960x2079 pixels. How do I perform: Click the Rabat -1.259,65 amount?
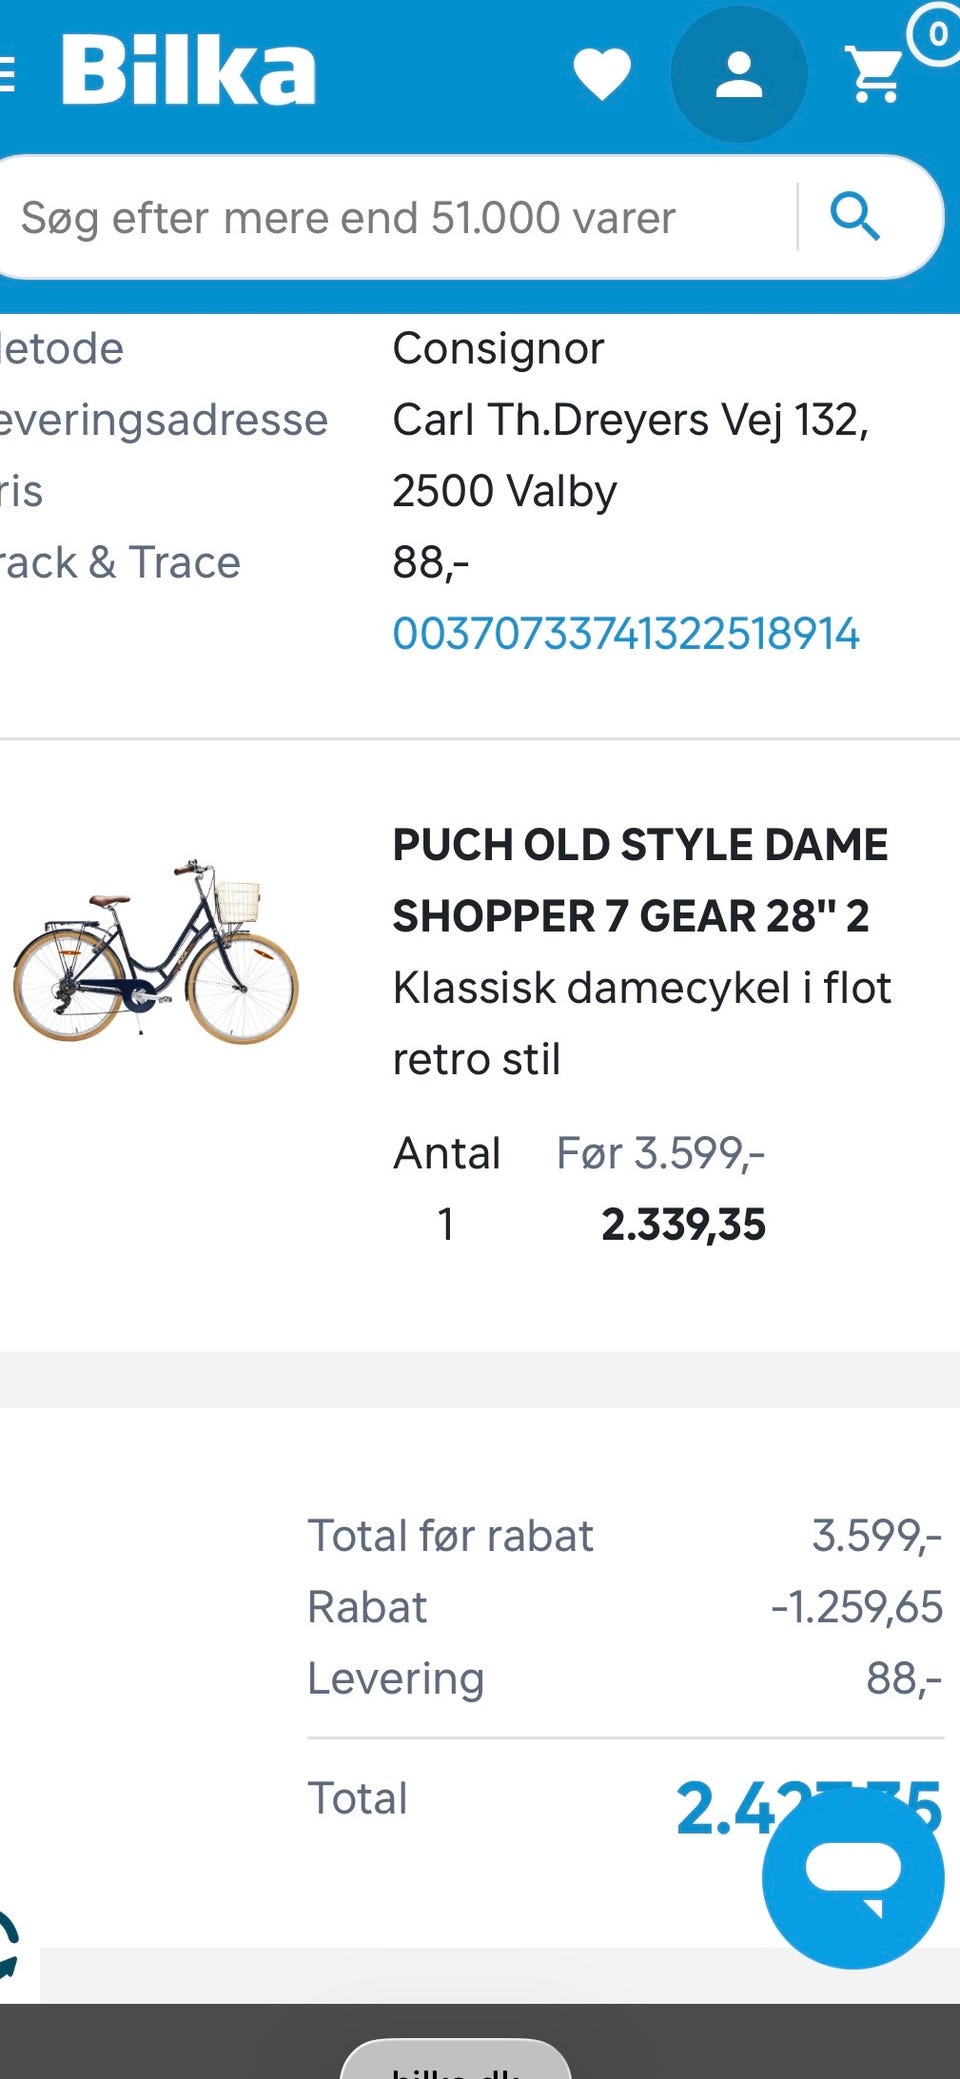(856, 1607)
